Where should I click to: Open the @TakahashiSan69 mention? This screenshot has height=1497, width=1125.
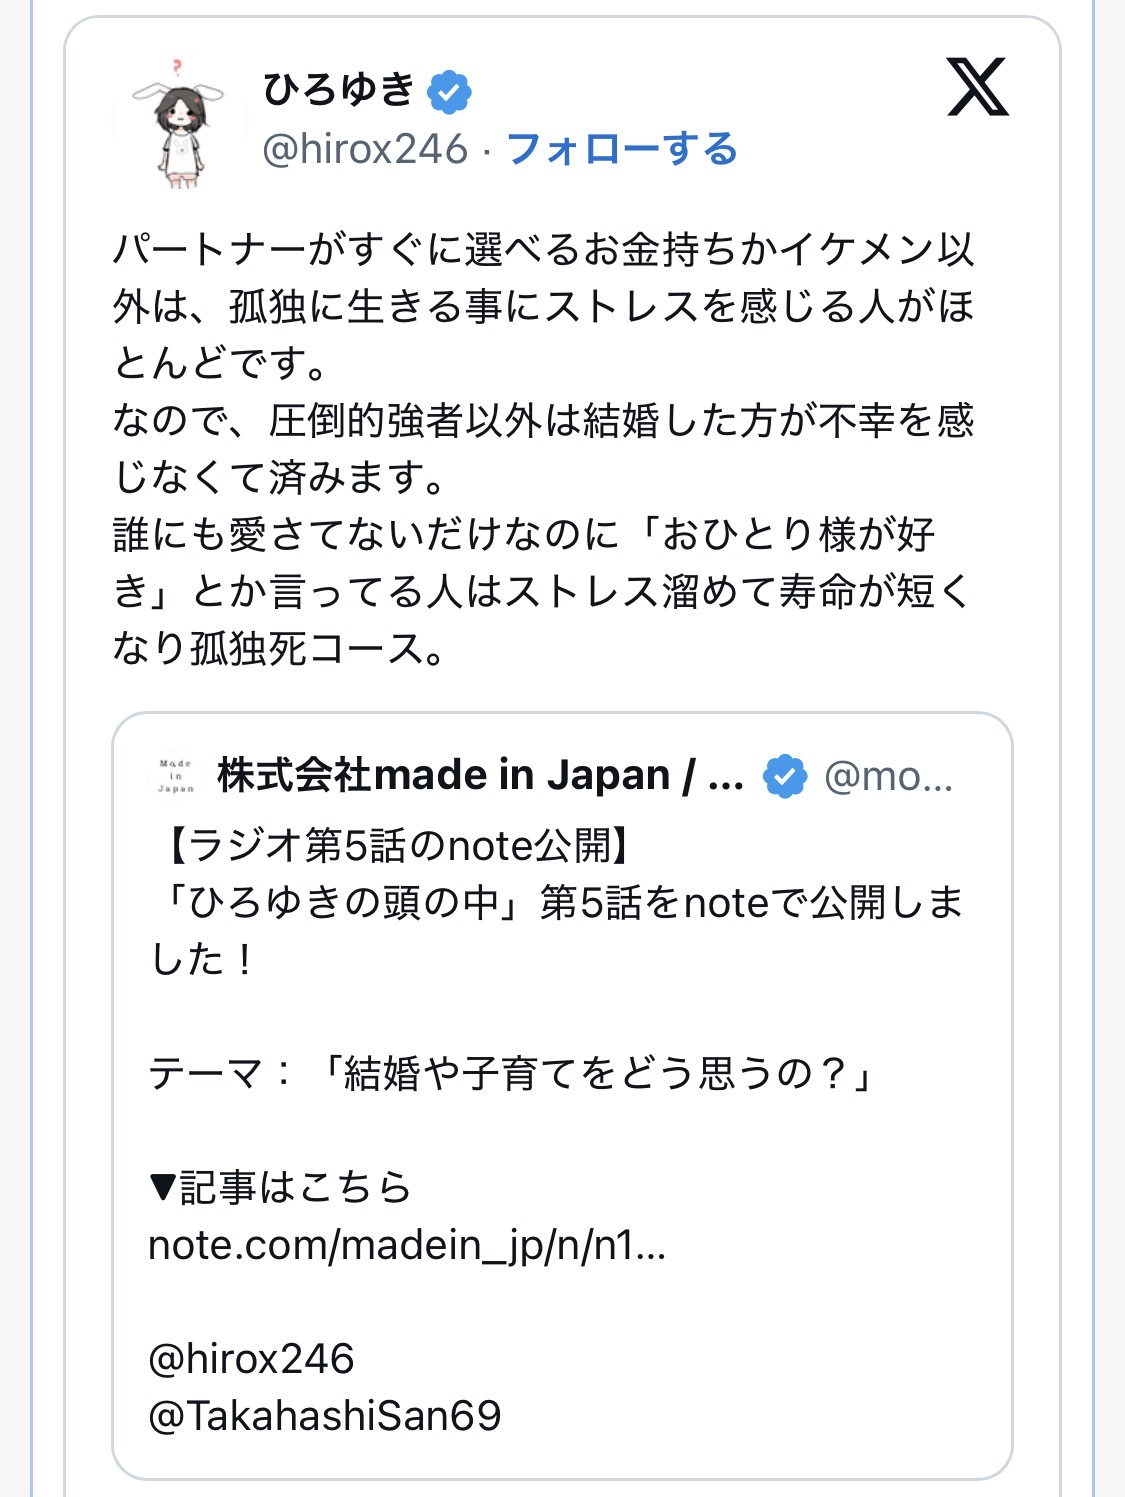click(x=324, y=1416)
